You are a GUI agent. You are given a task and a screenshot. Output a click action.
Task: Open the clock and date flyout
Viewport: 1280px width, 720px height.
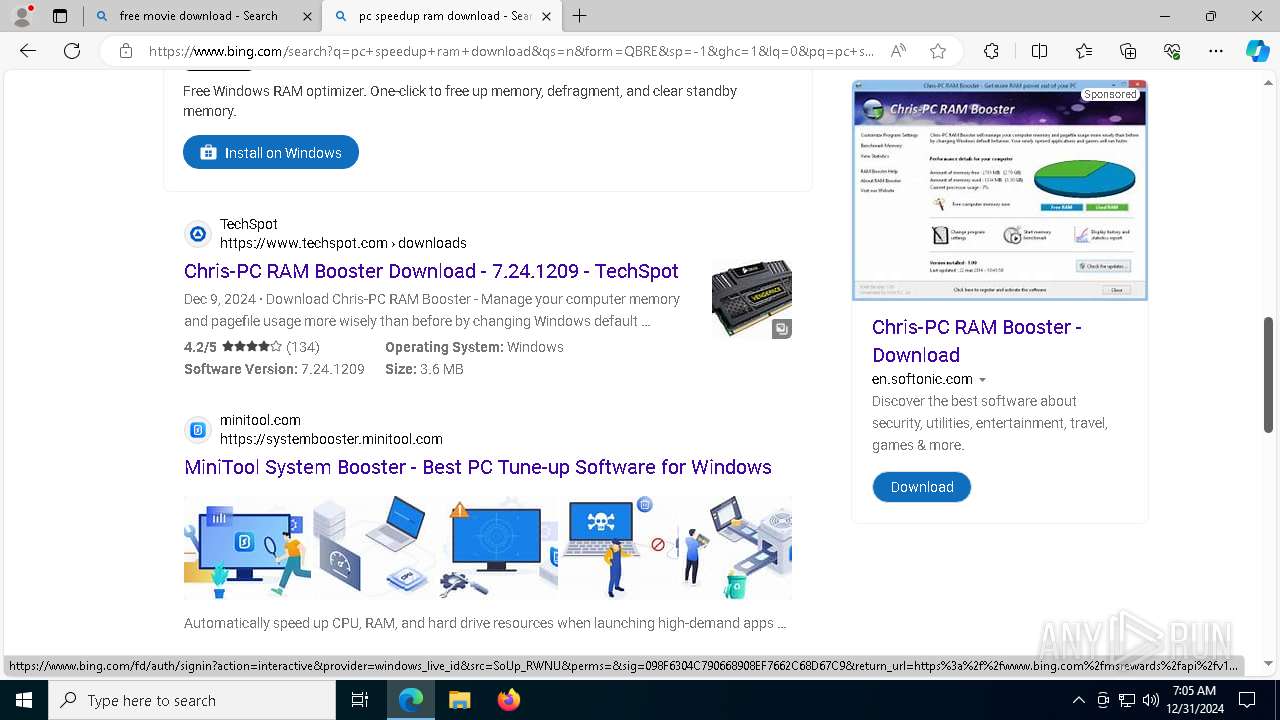click(1197, 700)
